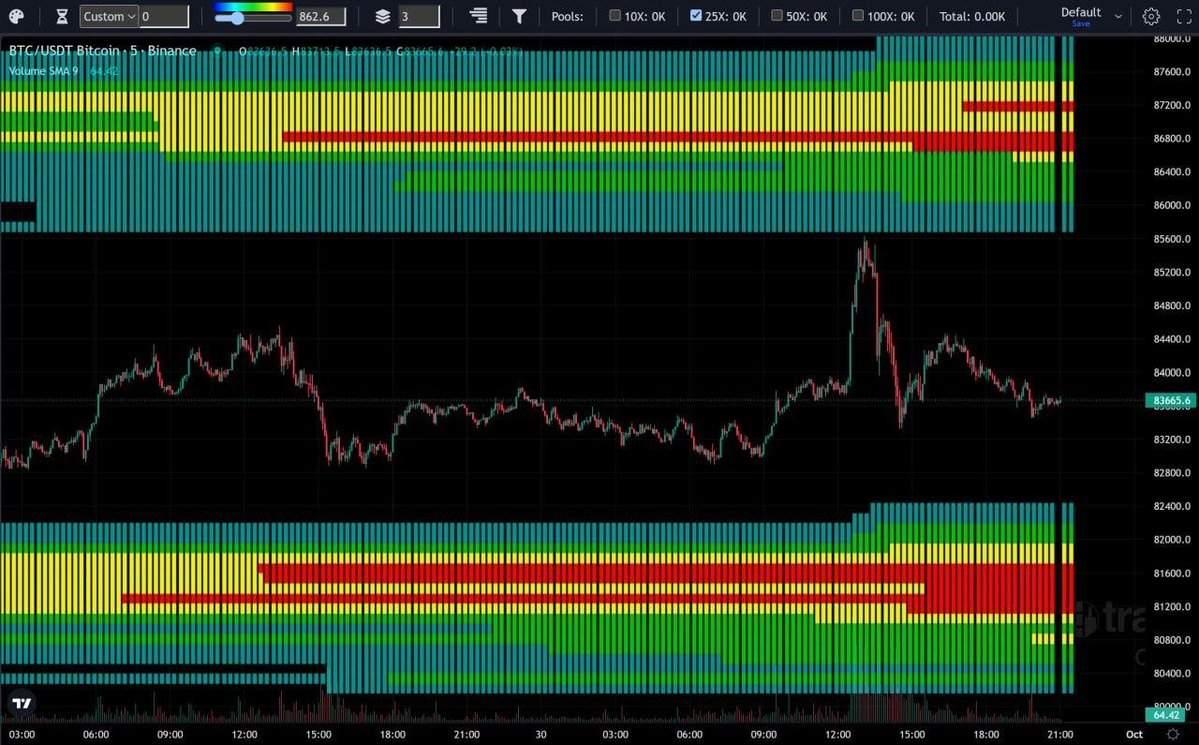Toggle fullscreen with the corner-brackets icon

tap(1184, 16)
